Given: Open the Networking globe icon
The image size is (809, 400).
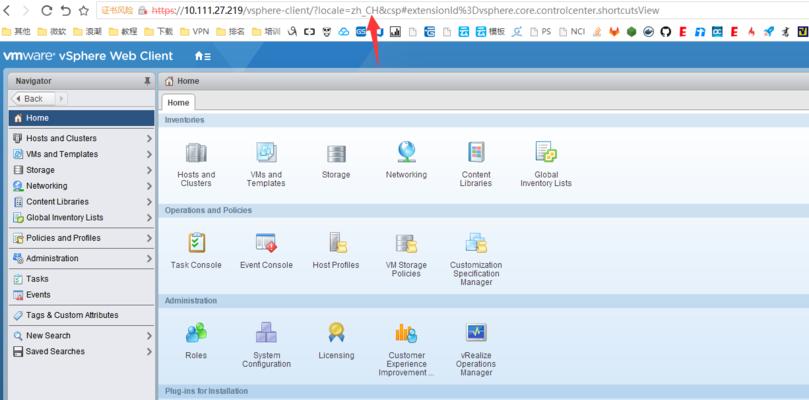Looking at the screenshot, I should (x=407, y=152).
